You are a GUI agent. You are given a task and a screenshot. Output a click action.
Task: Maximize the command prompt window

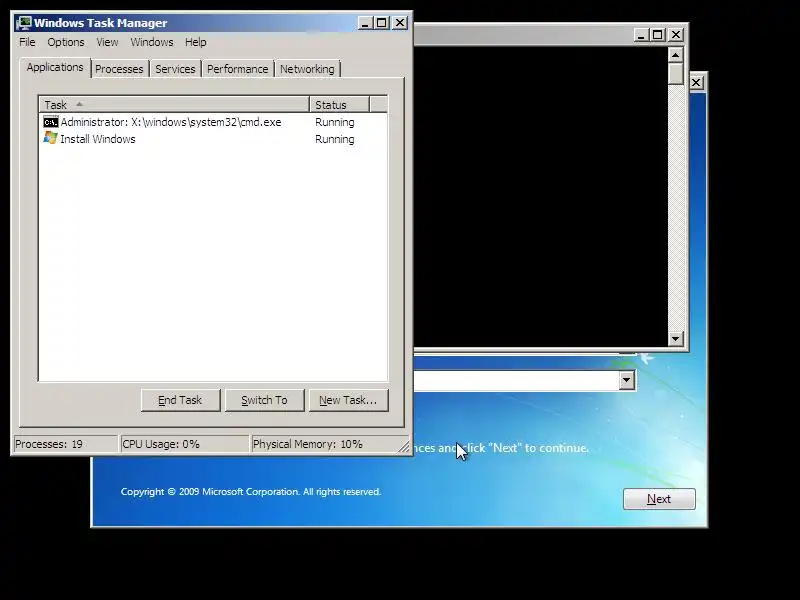click(658, 35)
